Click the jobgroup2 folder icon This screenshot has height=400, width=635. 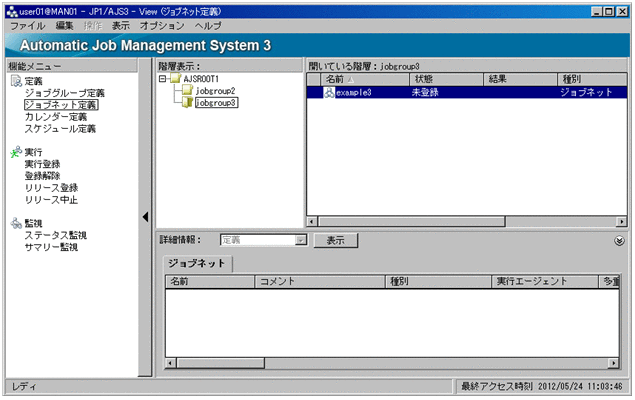click(187, 90)
